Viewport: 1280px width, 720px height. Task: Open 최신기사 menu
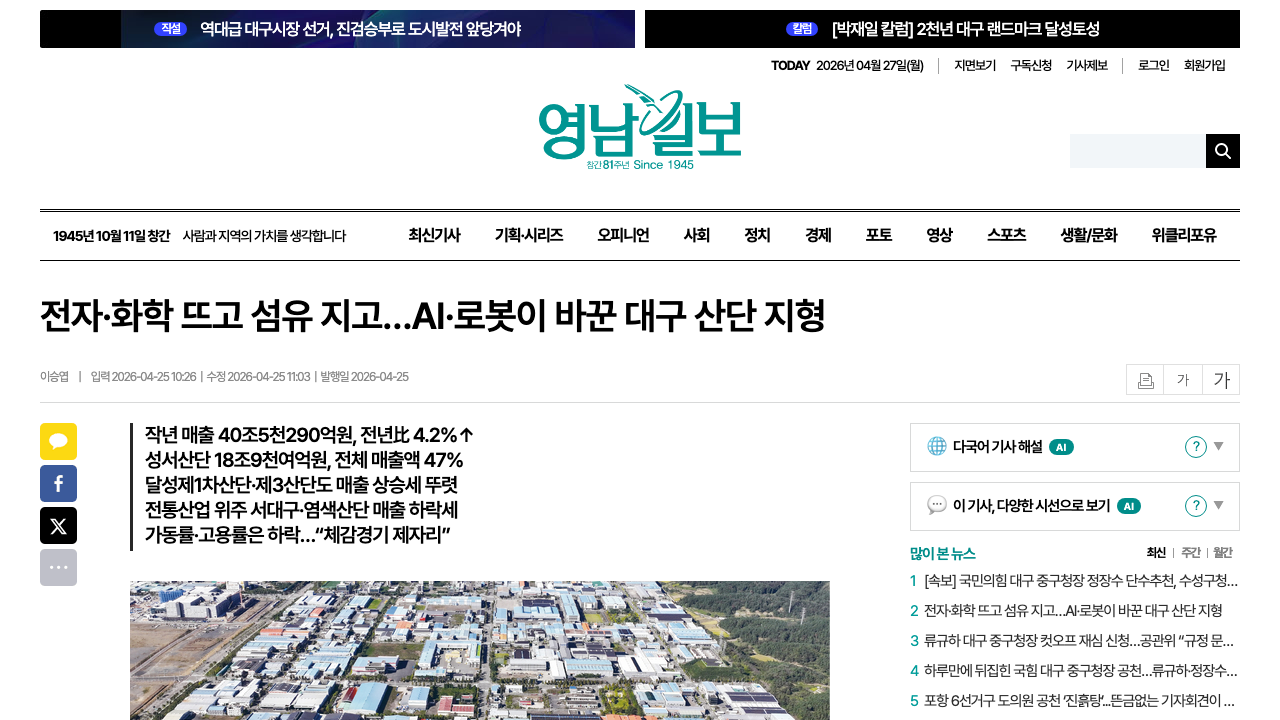[x=434, y=236]
